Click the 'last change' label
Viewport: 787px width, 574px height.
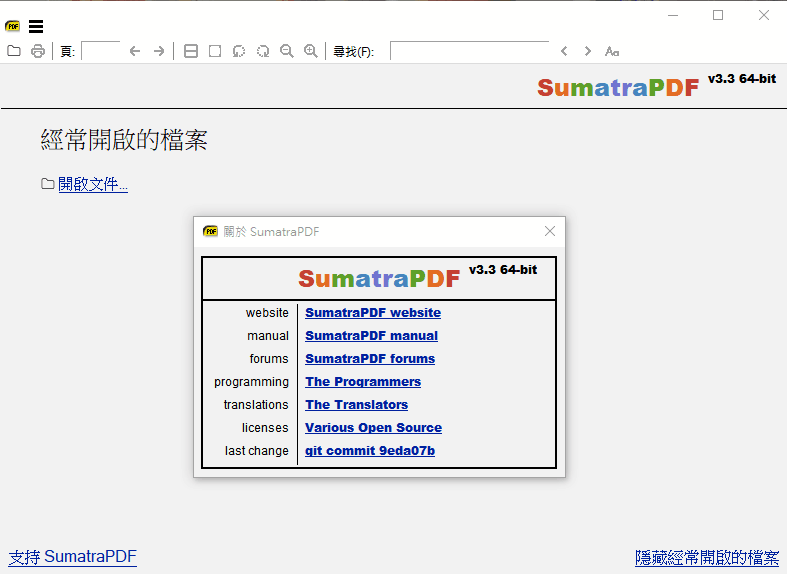point(256,451)
